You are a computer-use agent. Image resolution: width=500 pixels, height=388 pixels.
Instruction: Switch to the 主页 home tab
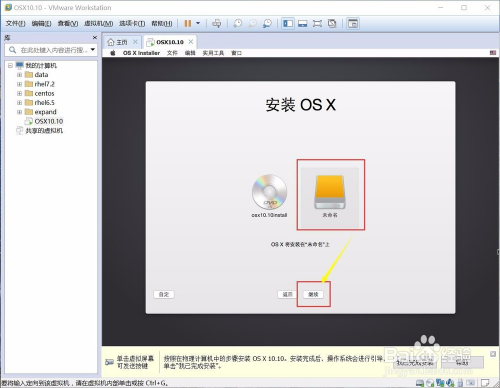[117, 42]
